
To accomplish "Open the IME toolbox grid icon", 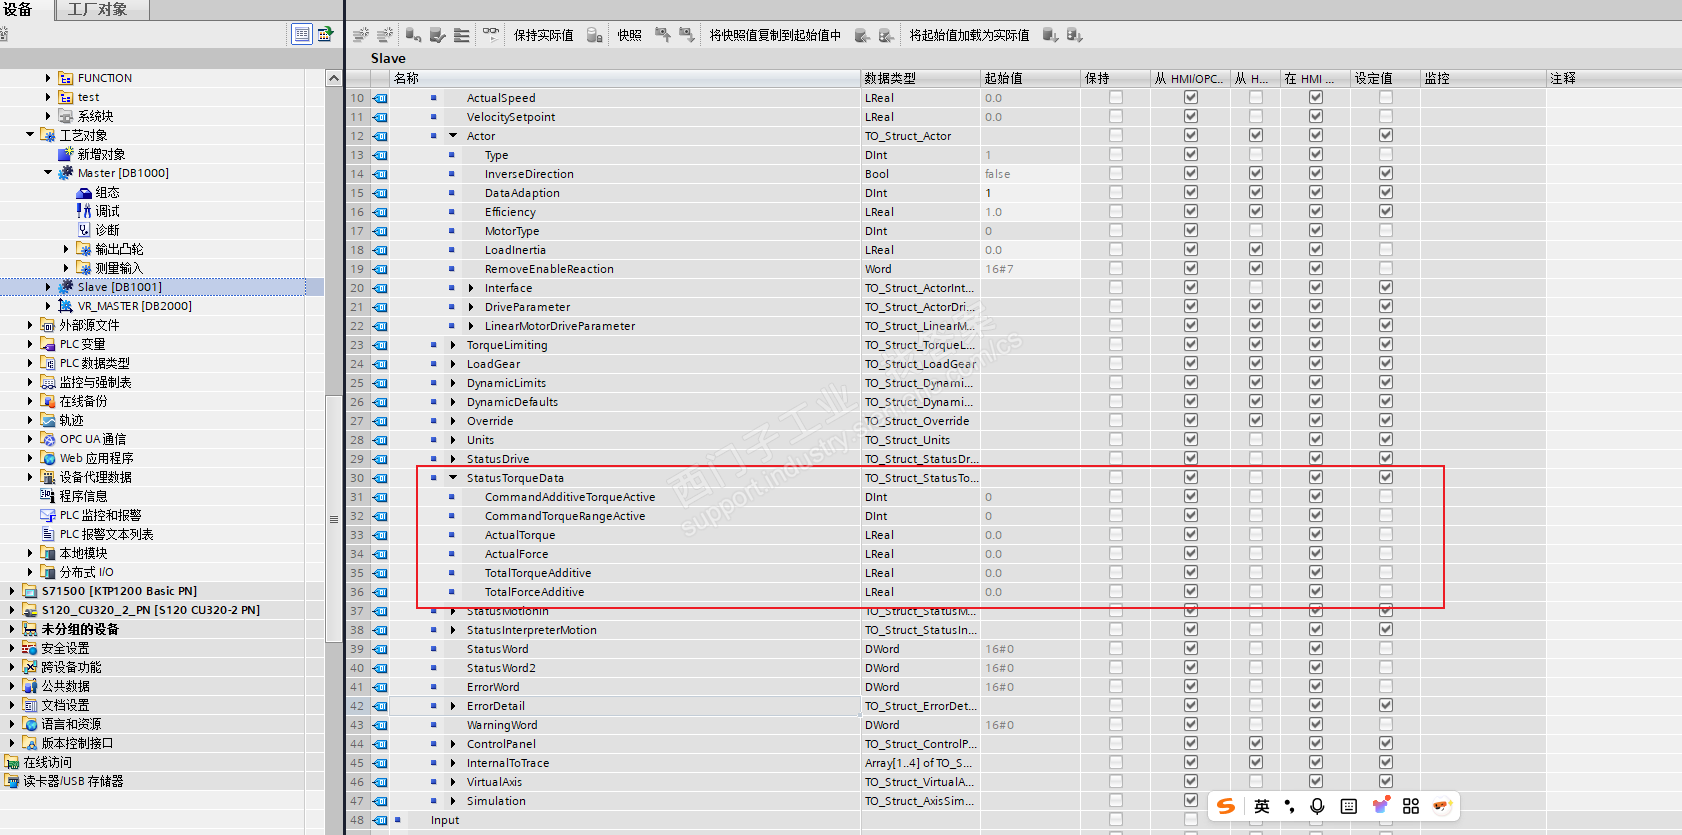I will (1411, 806).
